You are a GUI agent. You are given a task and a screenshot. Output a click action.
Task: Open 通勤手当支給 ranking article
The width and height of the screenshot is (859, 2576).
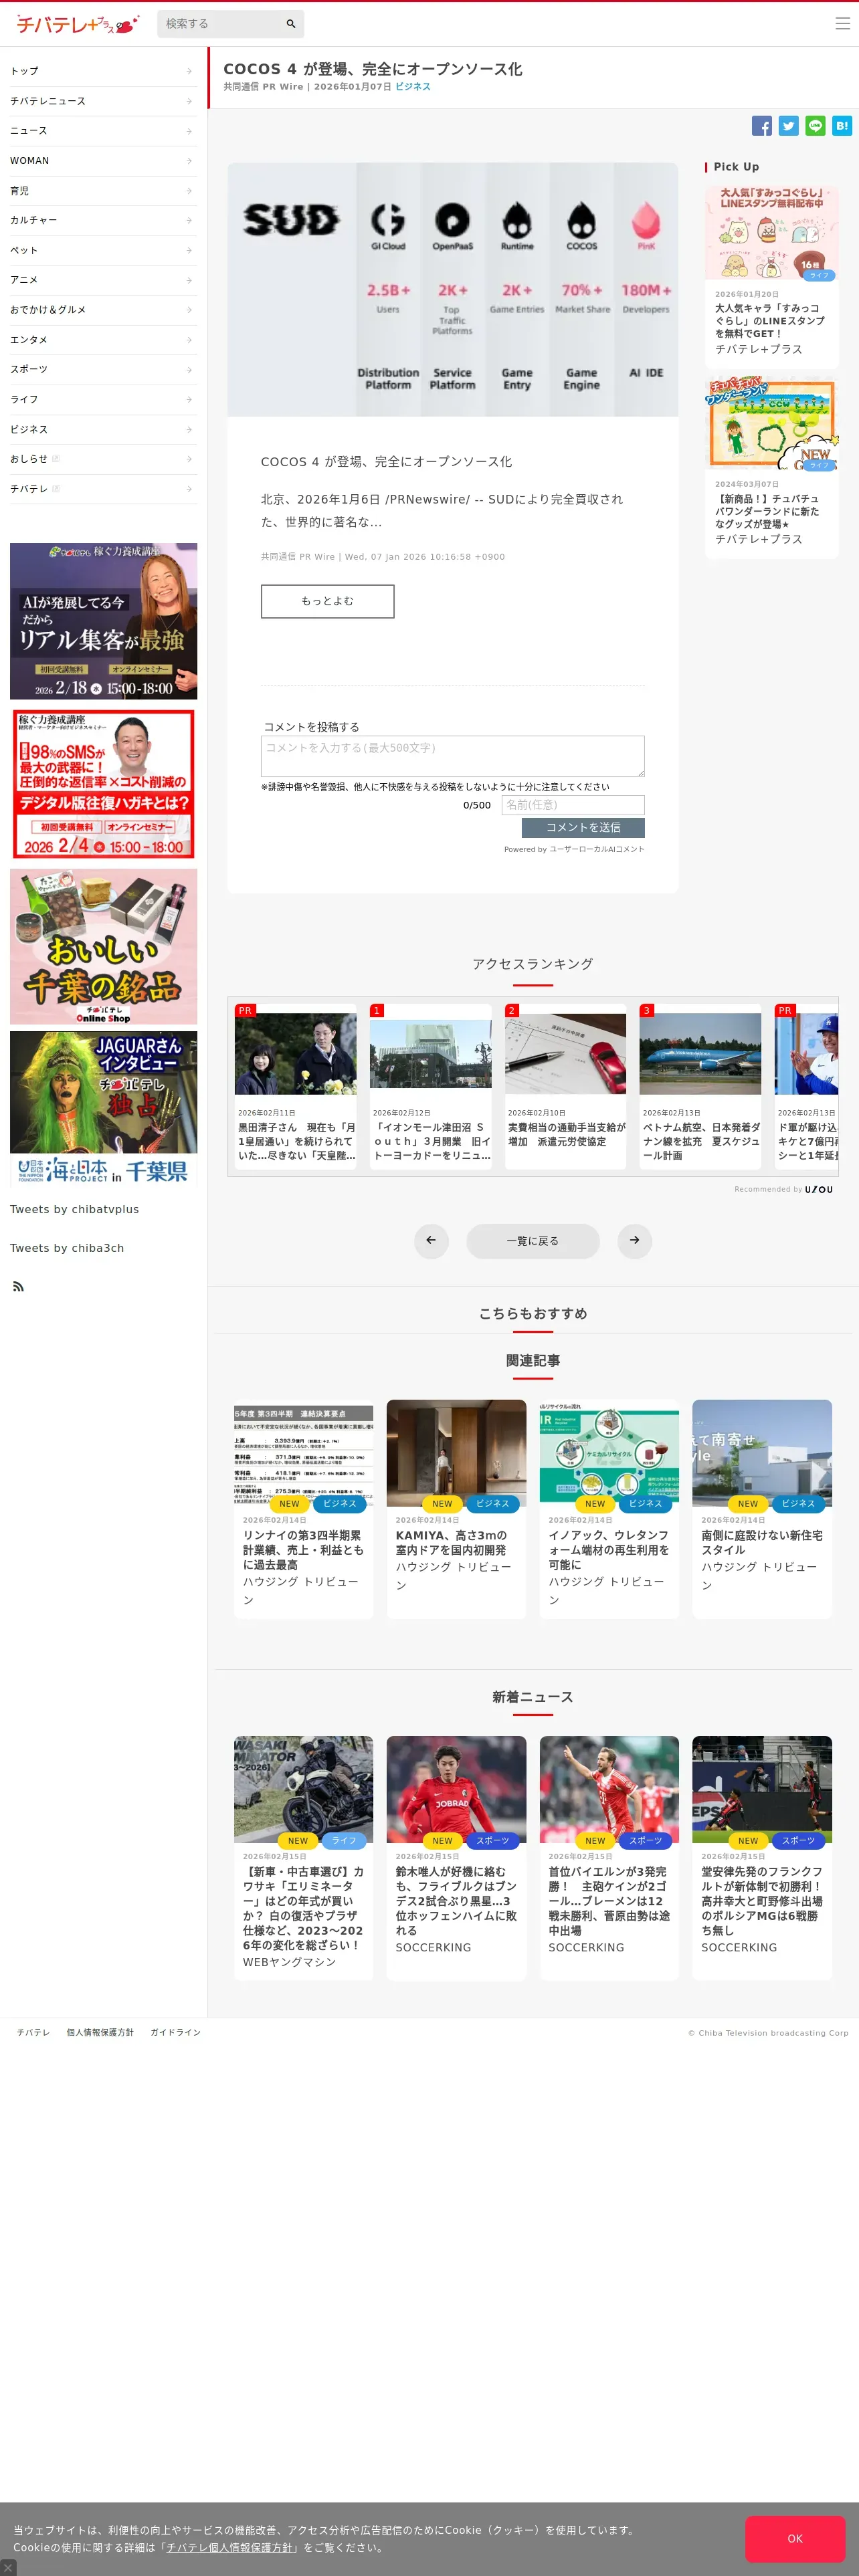coord(565,1087)
